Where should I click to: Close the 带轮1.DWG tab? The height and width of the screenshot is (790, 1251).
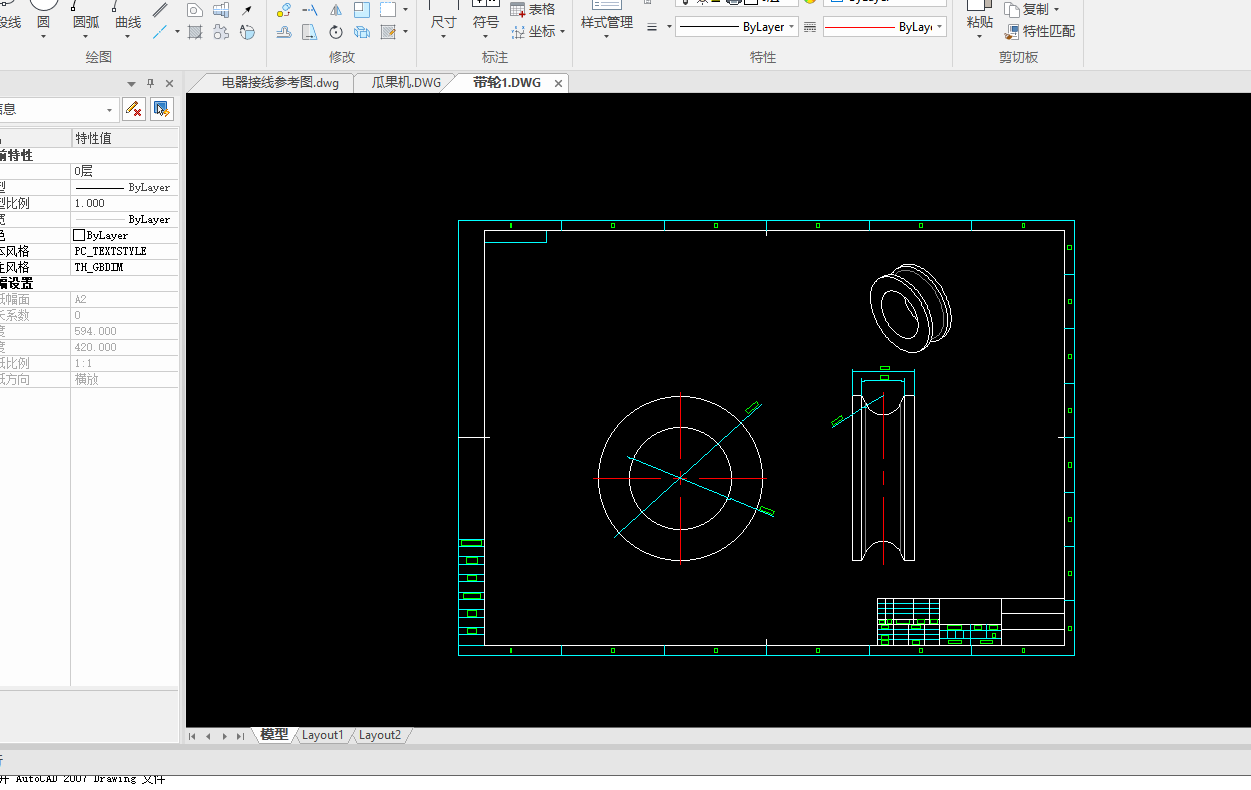[x=558, y=83]
